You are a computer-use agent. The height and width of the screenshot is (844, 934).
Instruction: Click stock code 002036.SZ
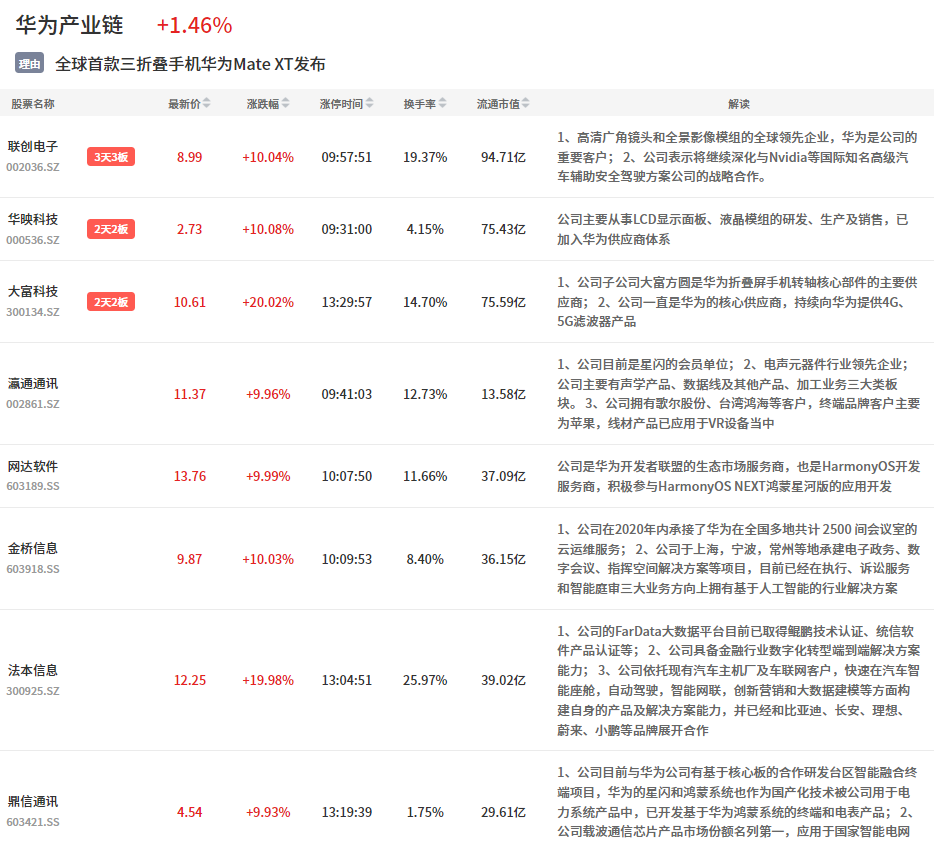[x=33, y=167]
